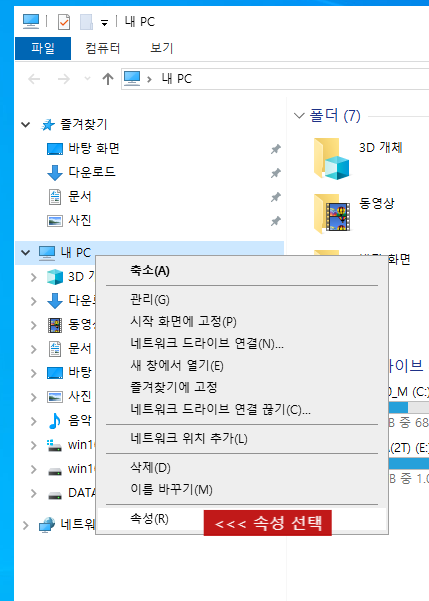The height and width of the screenshot is (601, 429).
Task: Go forward with the right arrow
Action: tap(64, 79)
